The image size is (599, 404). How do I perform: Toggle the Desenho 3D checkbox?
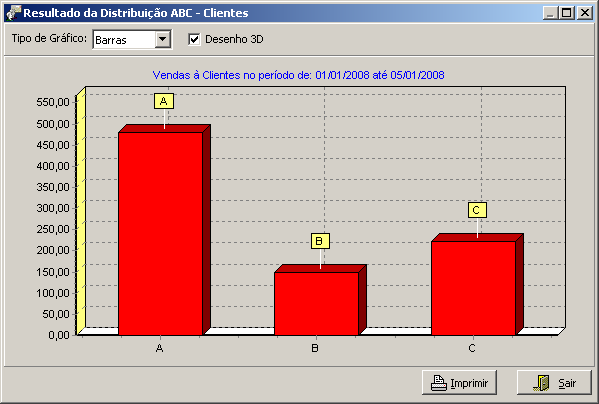pyautogui.click(x=194, y=39)
